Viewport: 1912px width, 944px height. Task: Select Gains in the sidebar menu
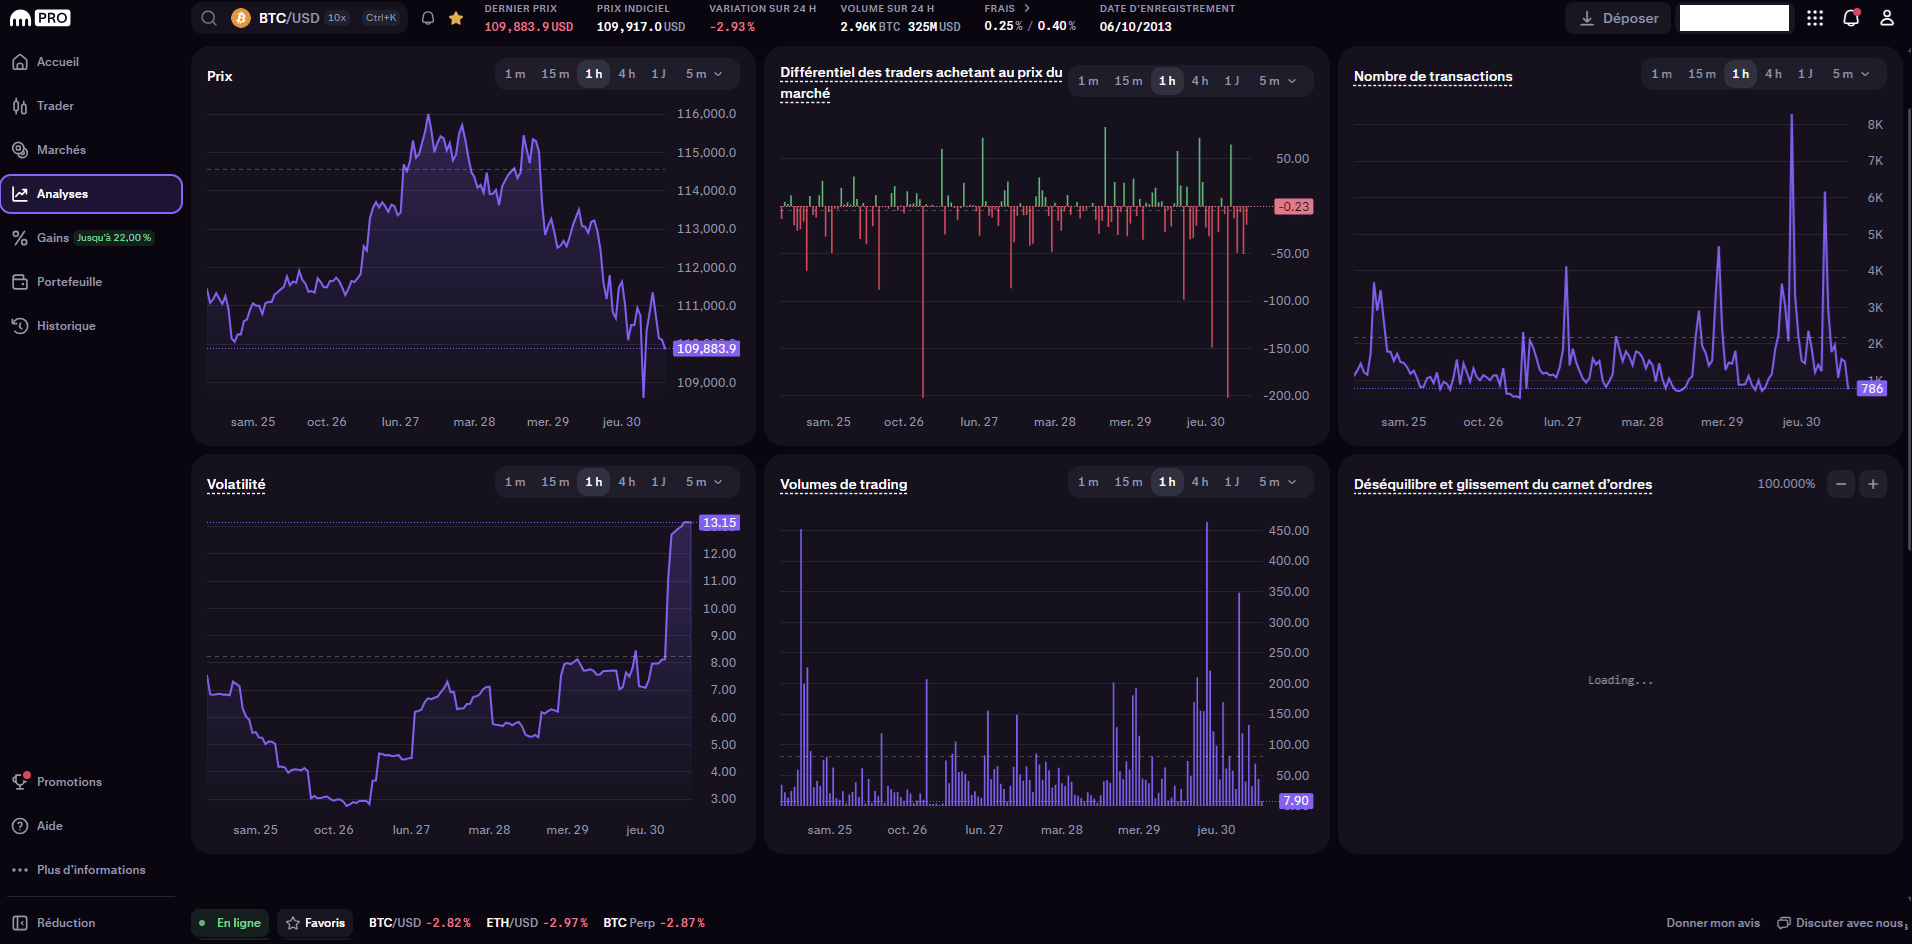(x=50, y=237)
